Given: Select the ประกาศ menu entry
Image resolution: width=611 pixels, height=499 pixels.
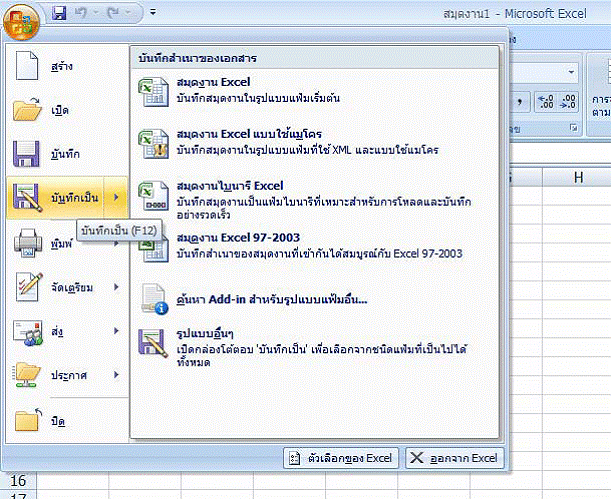Looking at the screenshot, I should tap(67, 375).
